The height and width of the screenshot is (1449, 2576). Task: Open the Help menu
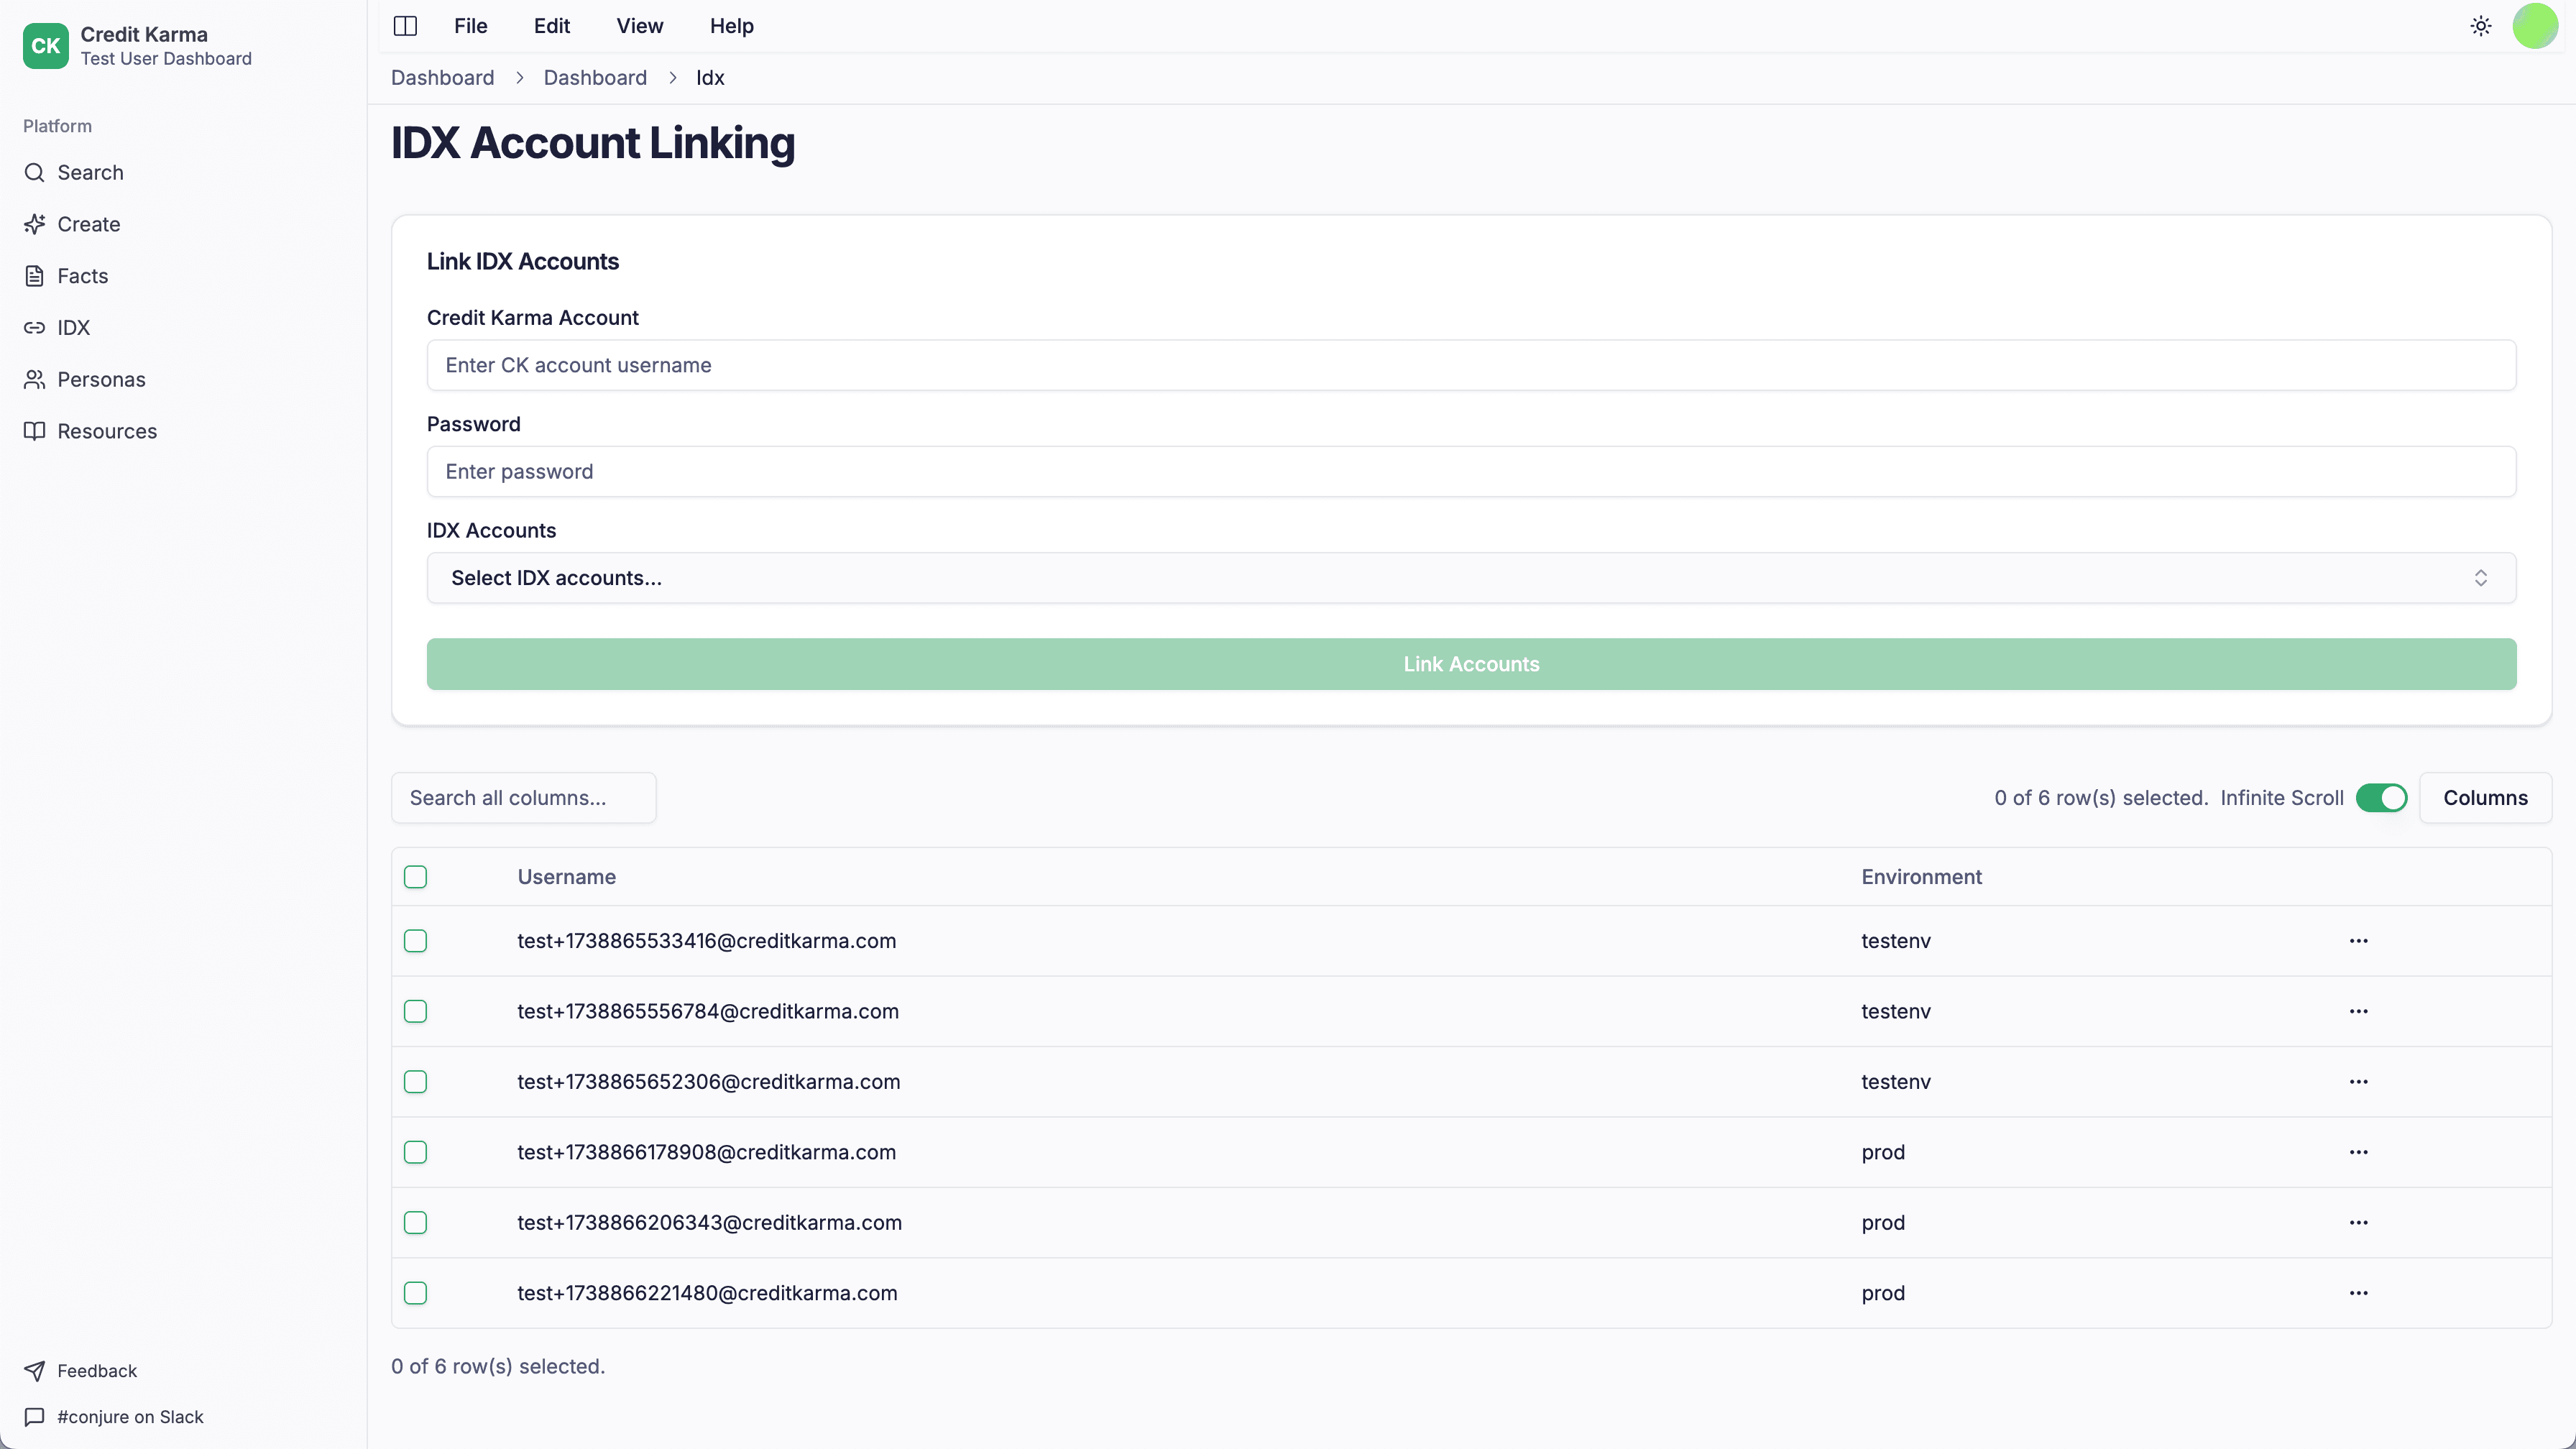click(731, 25)
